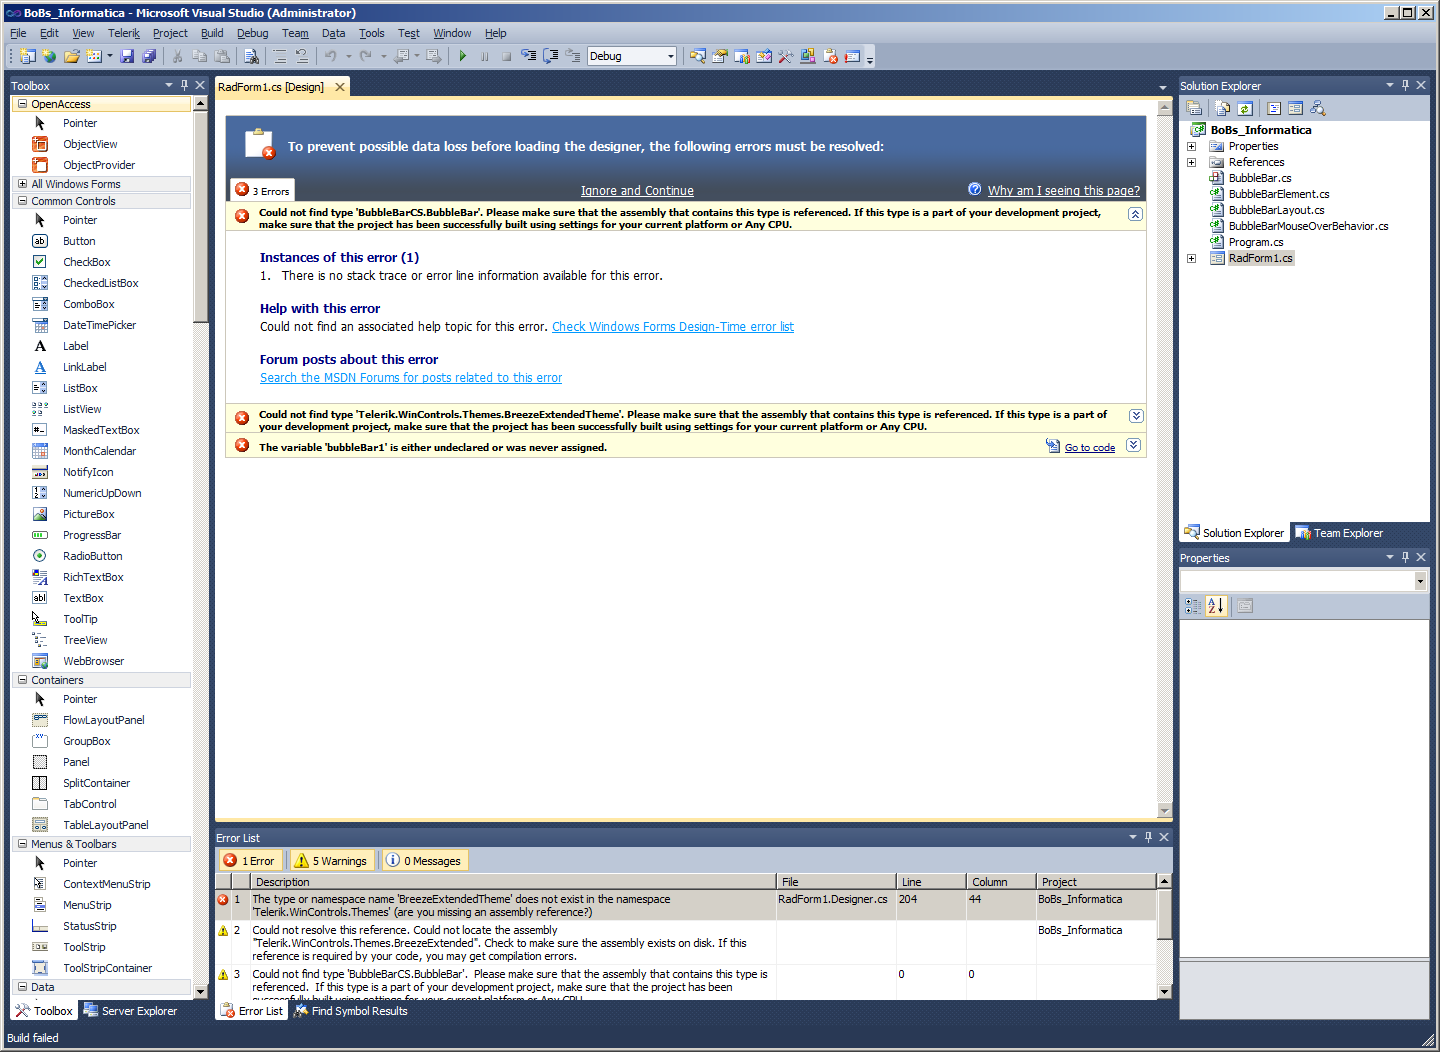Screen dimensions: 1440x1052
Task: Click the Find in Files toolbar icon
Action: point(252,56)
